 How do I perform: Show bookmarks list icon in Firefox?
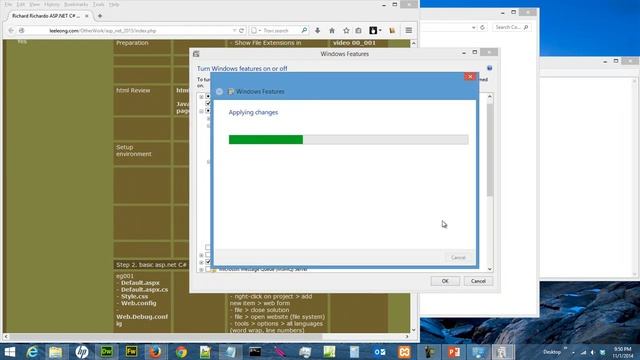click(358, 31)
